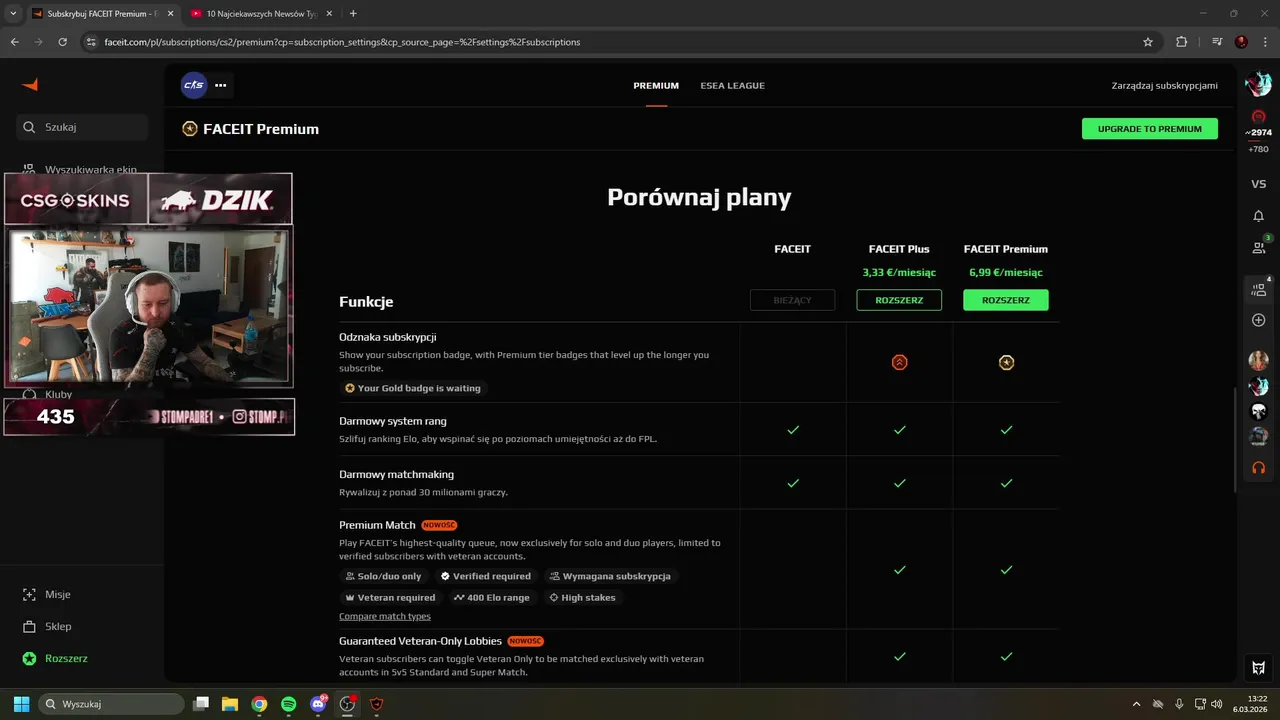Bookmark this page with the star icon
Image resolution: width=1280 pixels, height=720 pixels.
coord(1148,42)
